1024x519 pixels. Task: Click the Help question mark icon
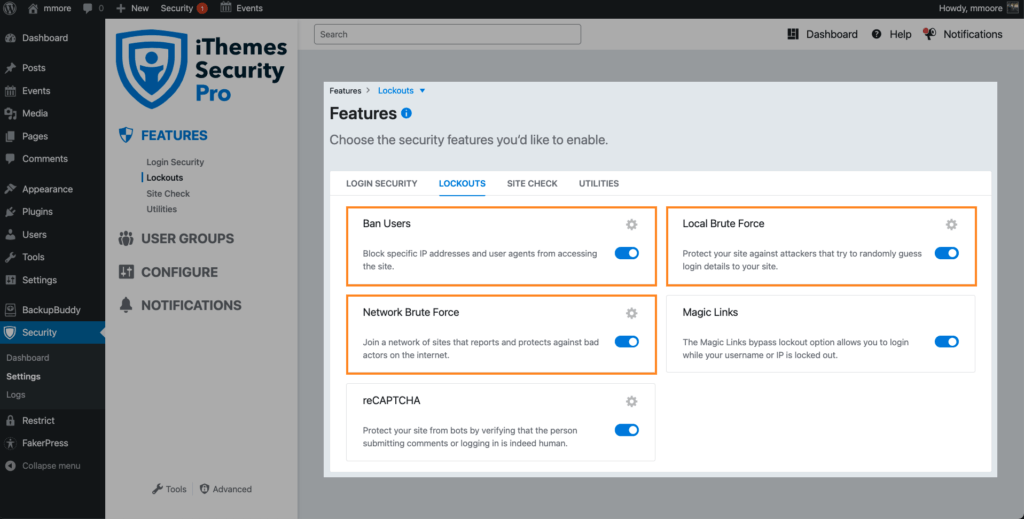pyautogui.click(x=876, y=34)
